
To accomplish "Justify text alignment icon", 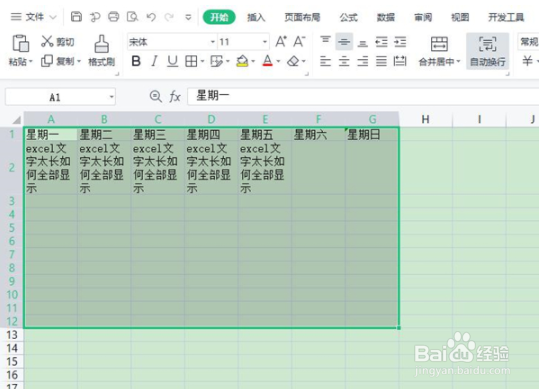I will [x=381, y=61].
